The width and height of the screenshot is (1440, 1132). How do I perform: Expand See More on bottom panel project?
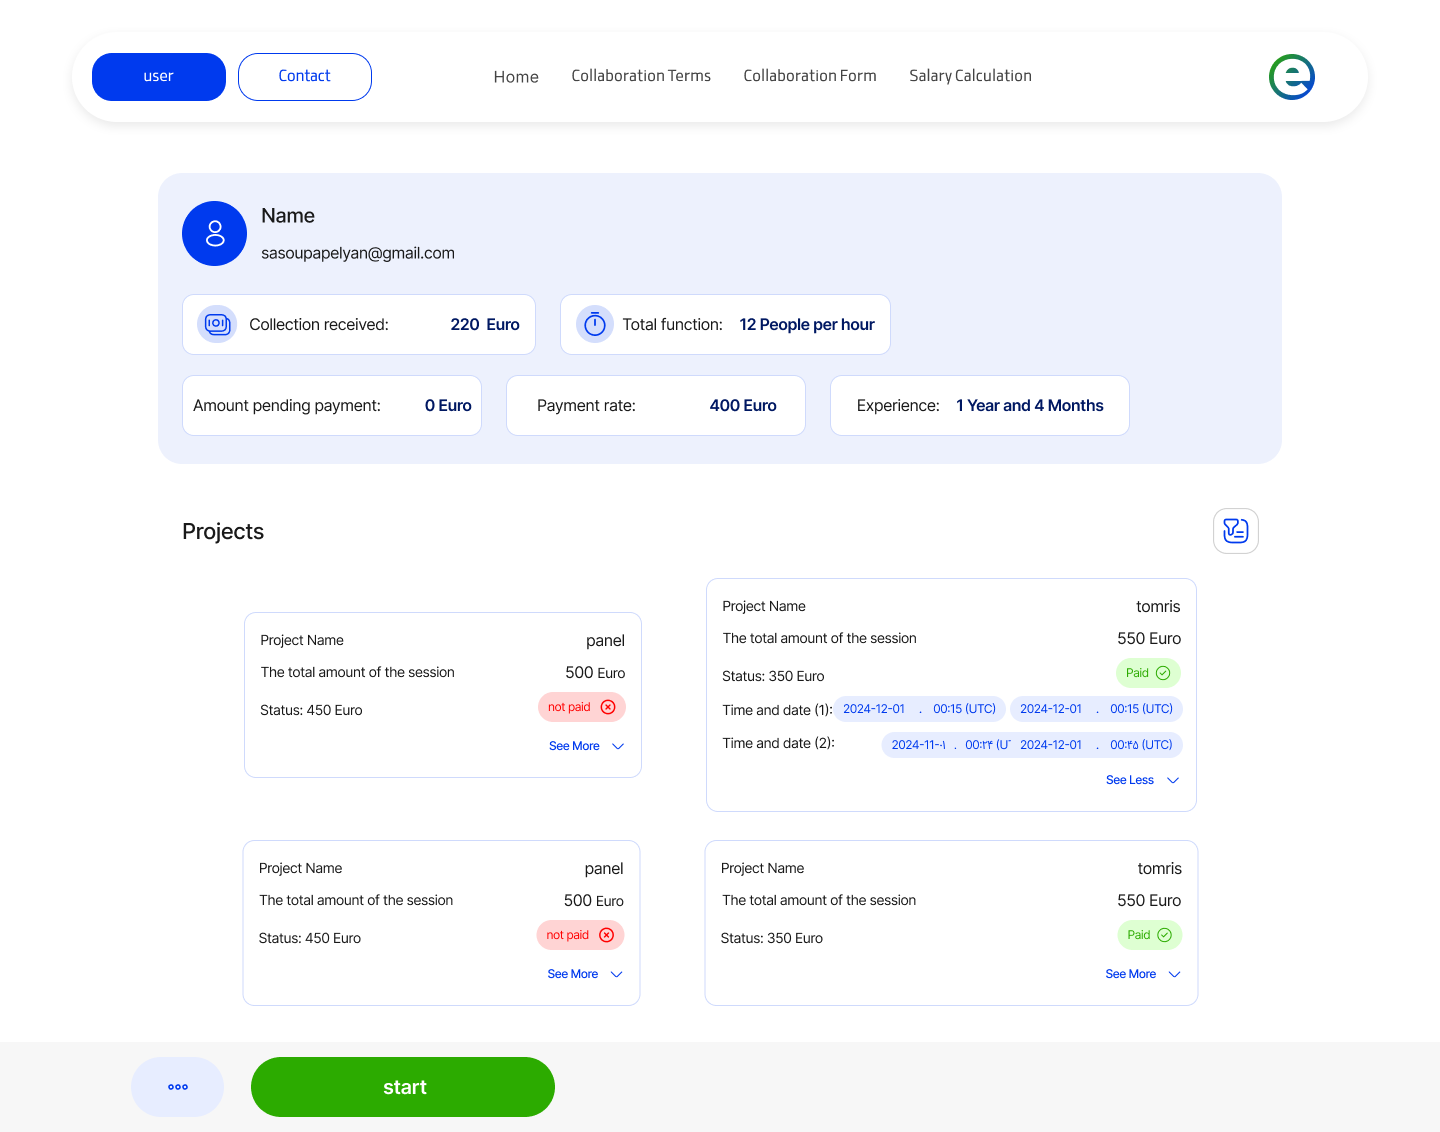coord(584,974)
